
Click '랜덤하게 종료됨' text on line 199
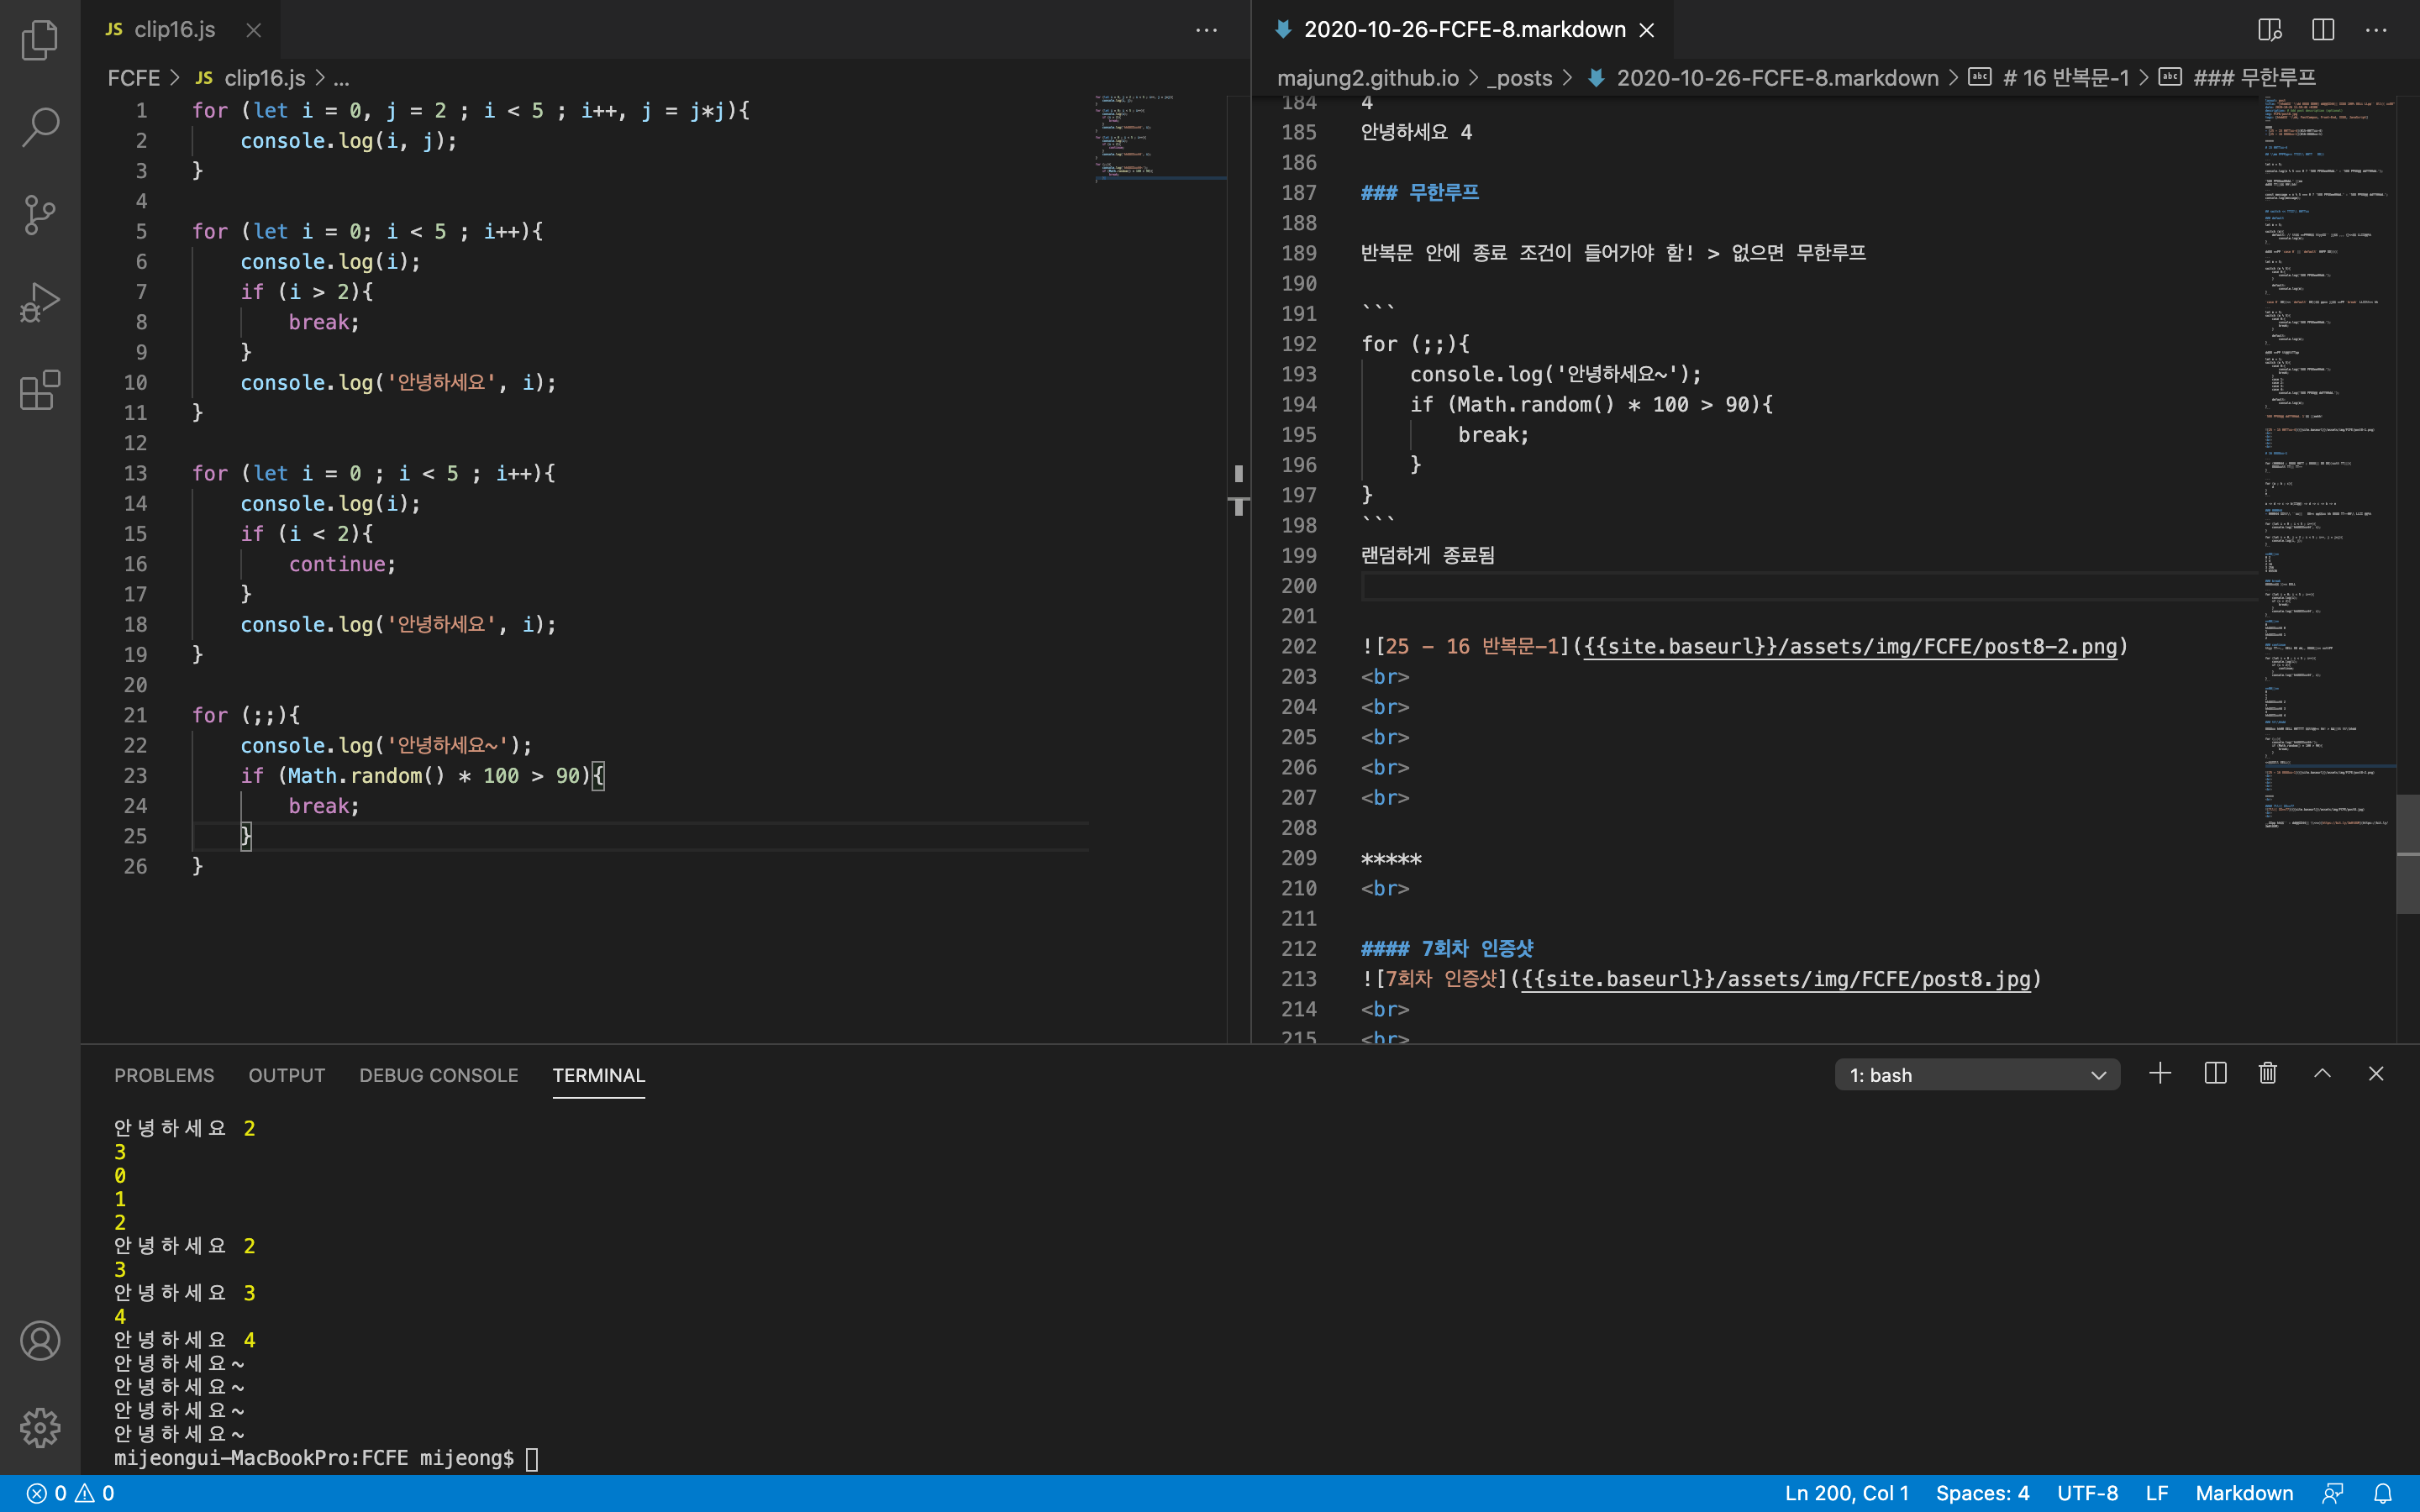pyautogui.click(x=1427, y=556)
